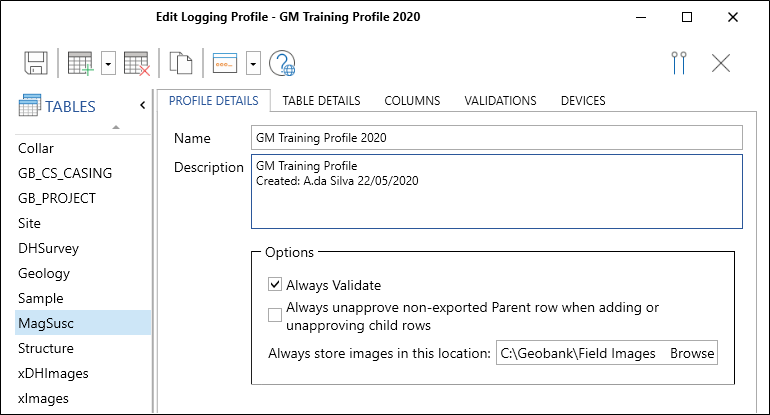Click inside the Description text box
Image resolution: width=770 pixels, height=415 pixels.
496,192
